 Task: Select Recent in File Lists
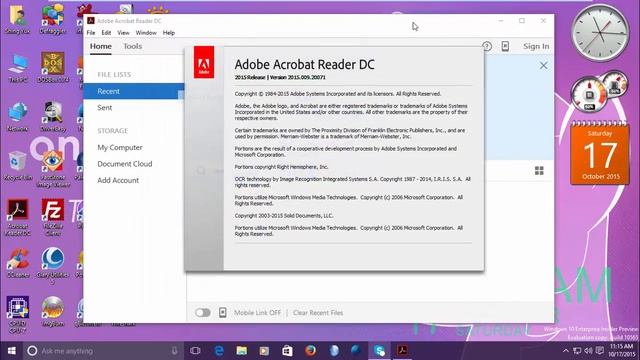point(134,91)
